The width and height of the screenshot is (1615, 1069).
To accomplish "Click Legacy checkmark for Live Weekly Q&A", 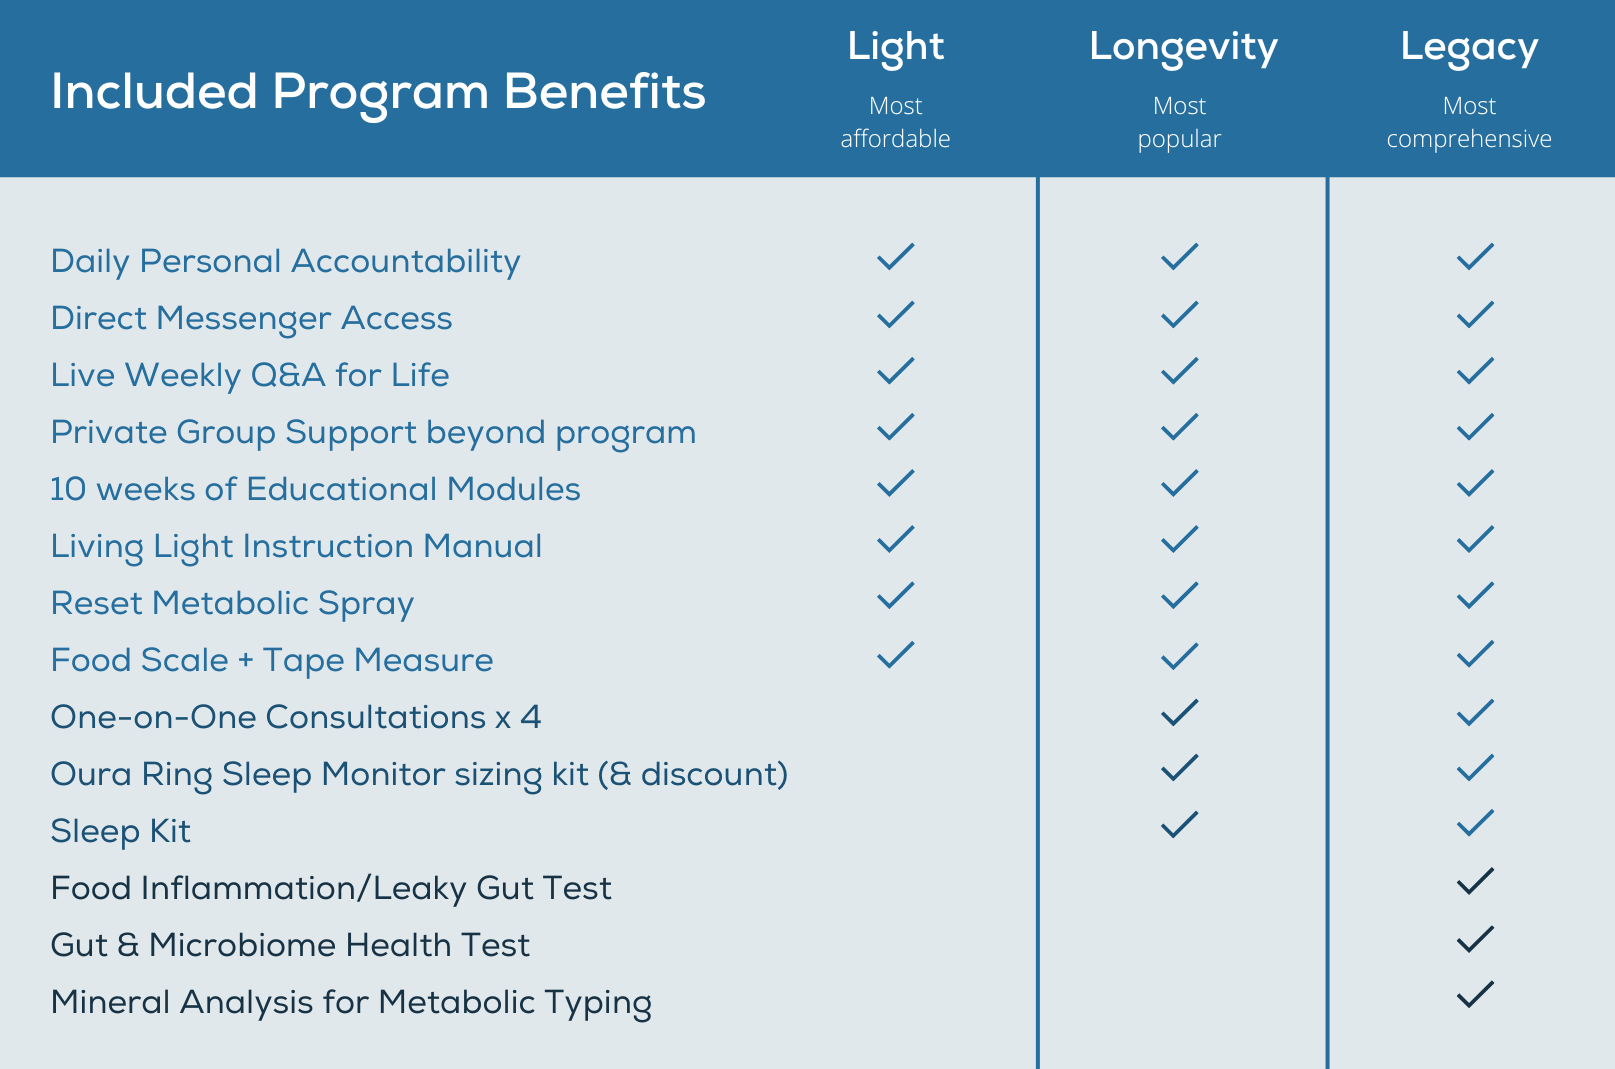I will [1475, 371].
